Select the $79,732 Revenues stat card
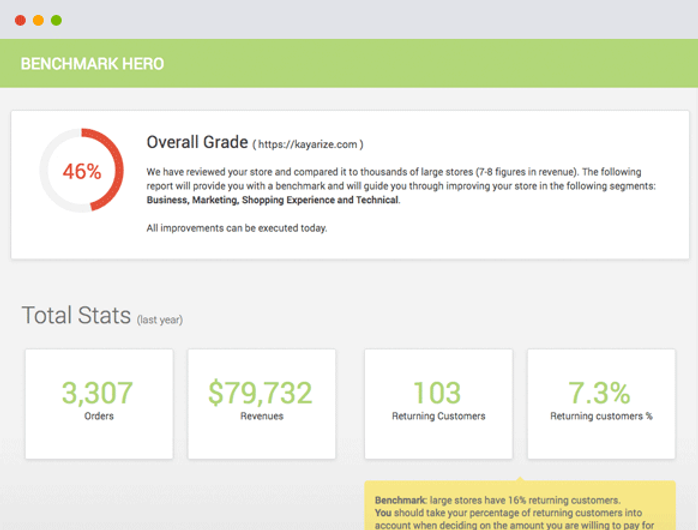698x530 pixels. click(x=261, y=404)
